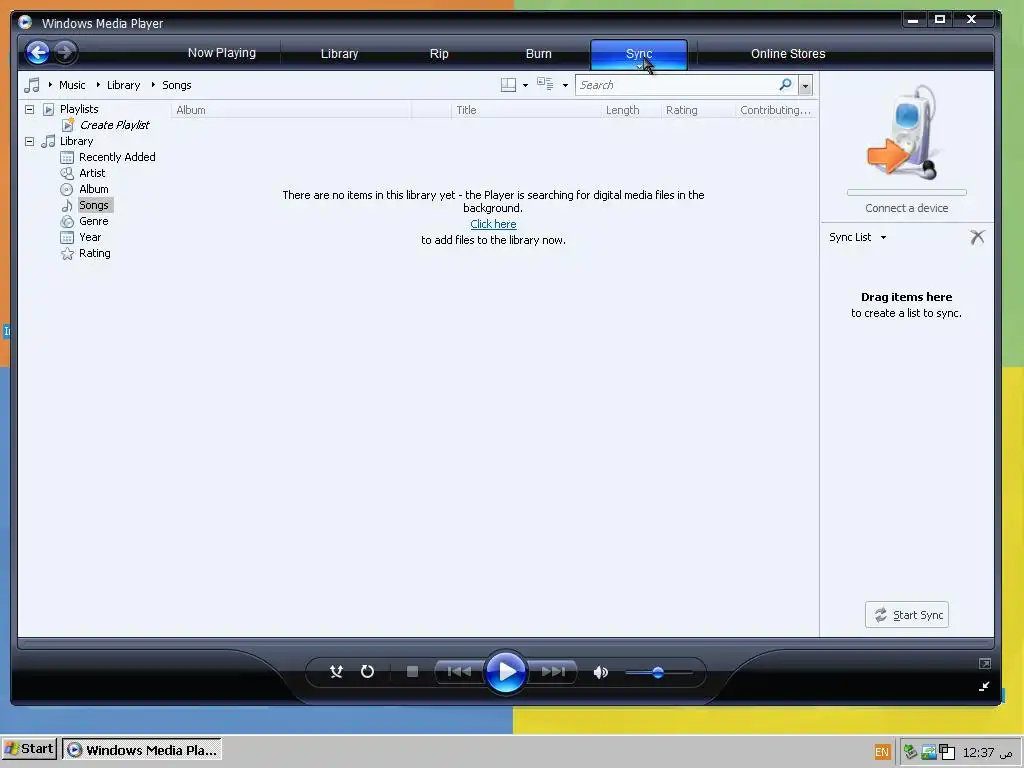Open the view options dropdown arrow
Viewport: 1024px width, 768px height.
(565, 85)
